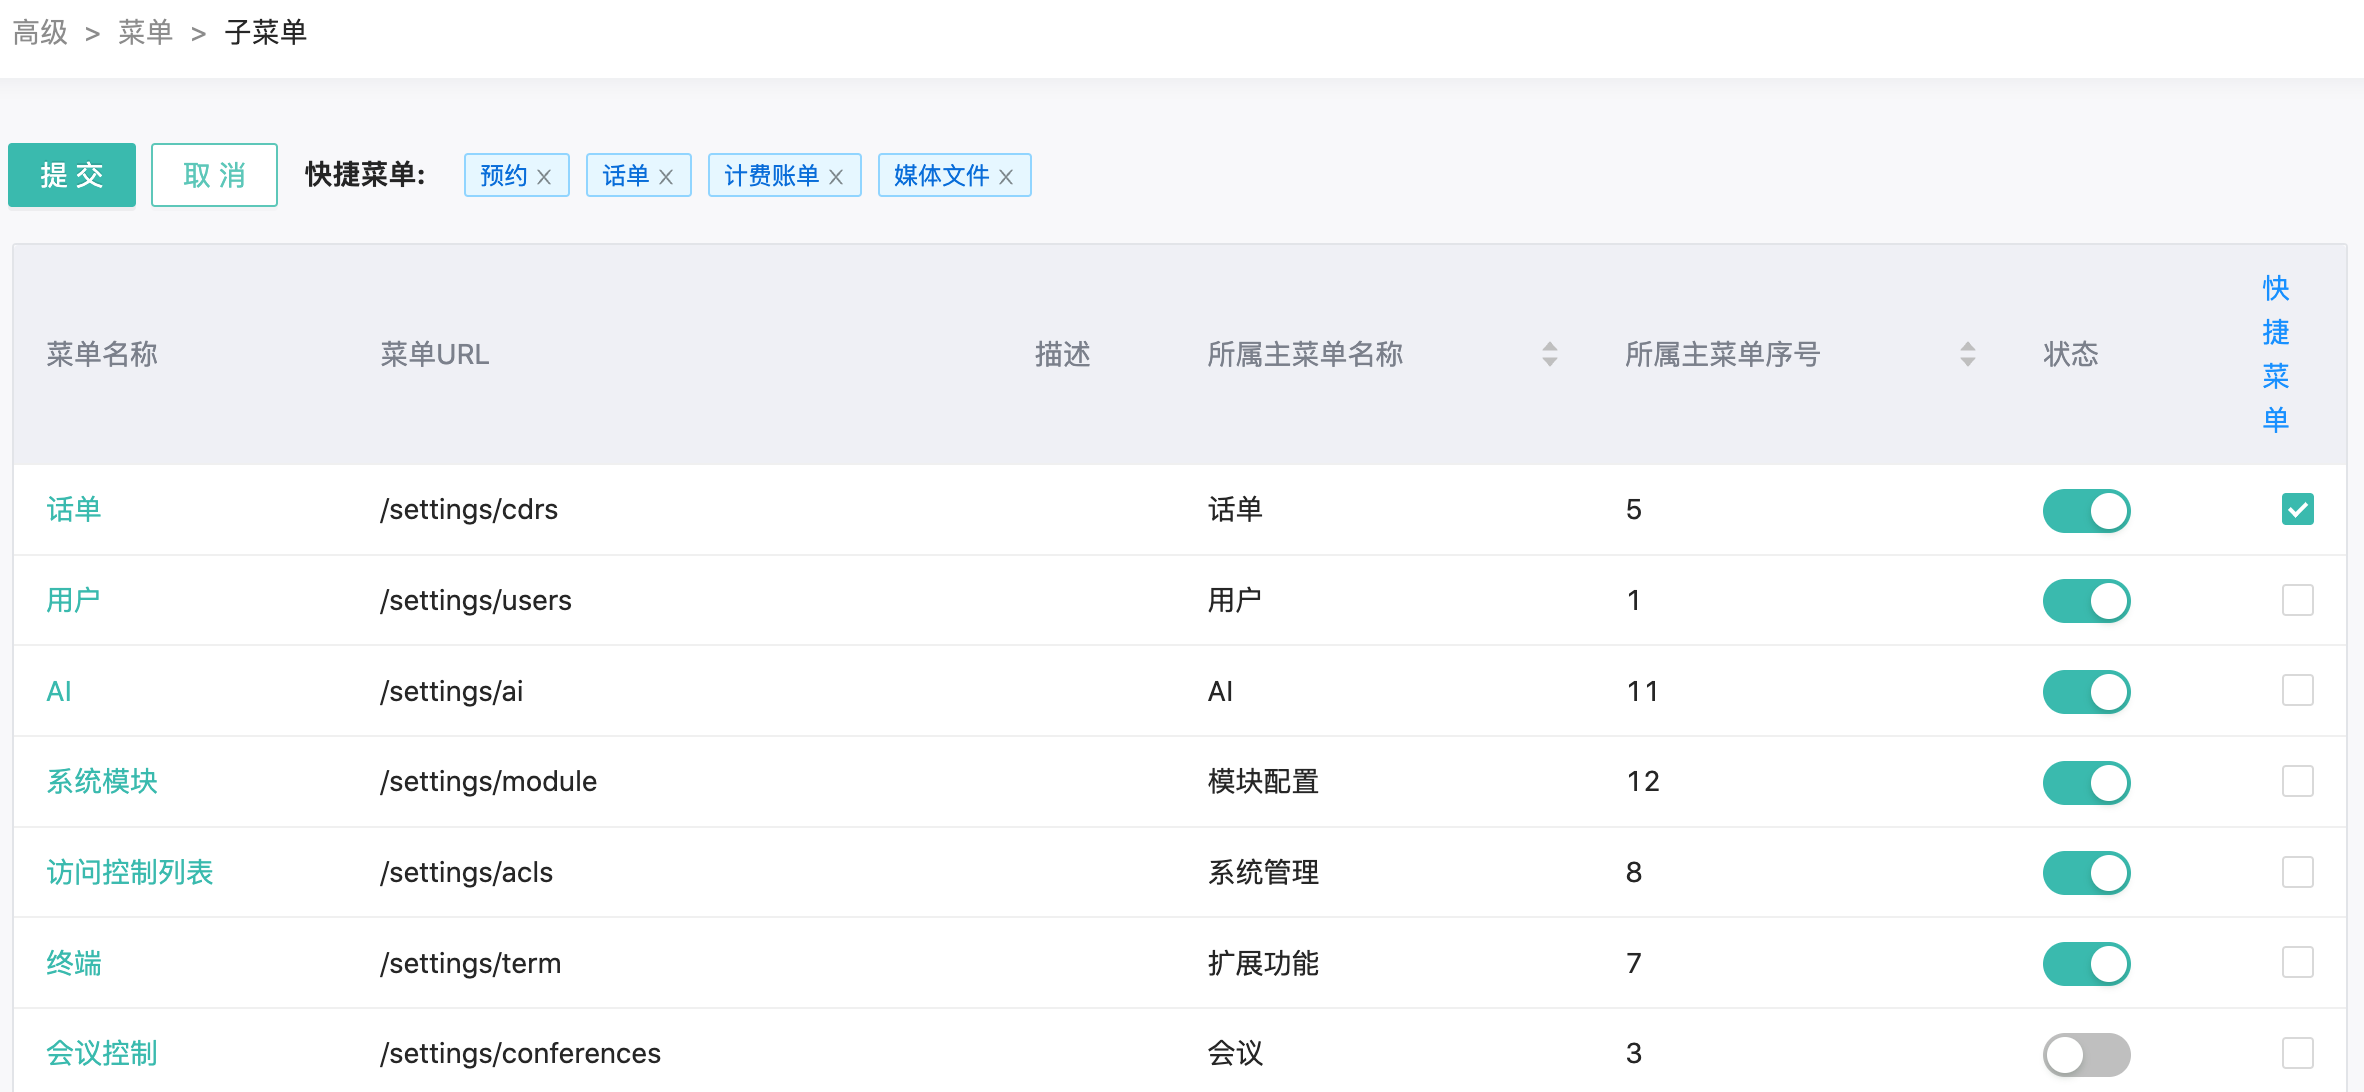Select the /settings/term URL cell
Screen dimensions: 2364x1092
[471, 963]
